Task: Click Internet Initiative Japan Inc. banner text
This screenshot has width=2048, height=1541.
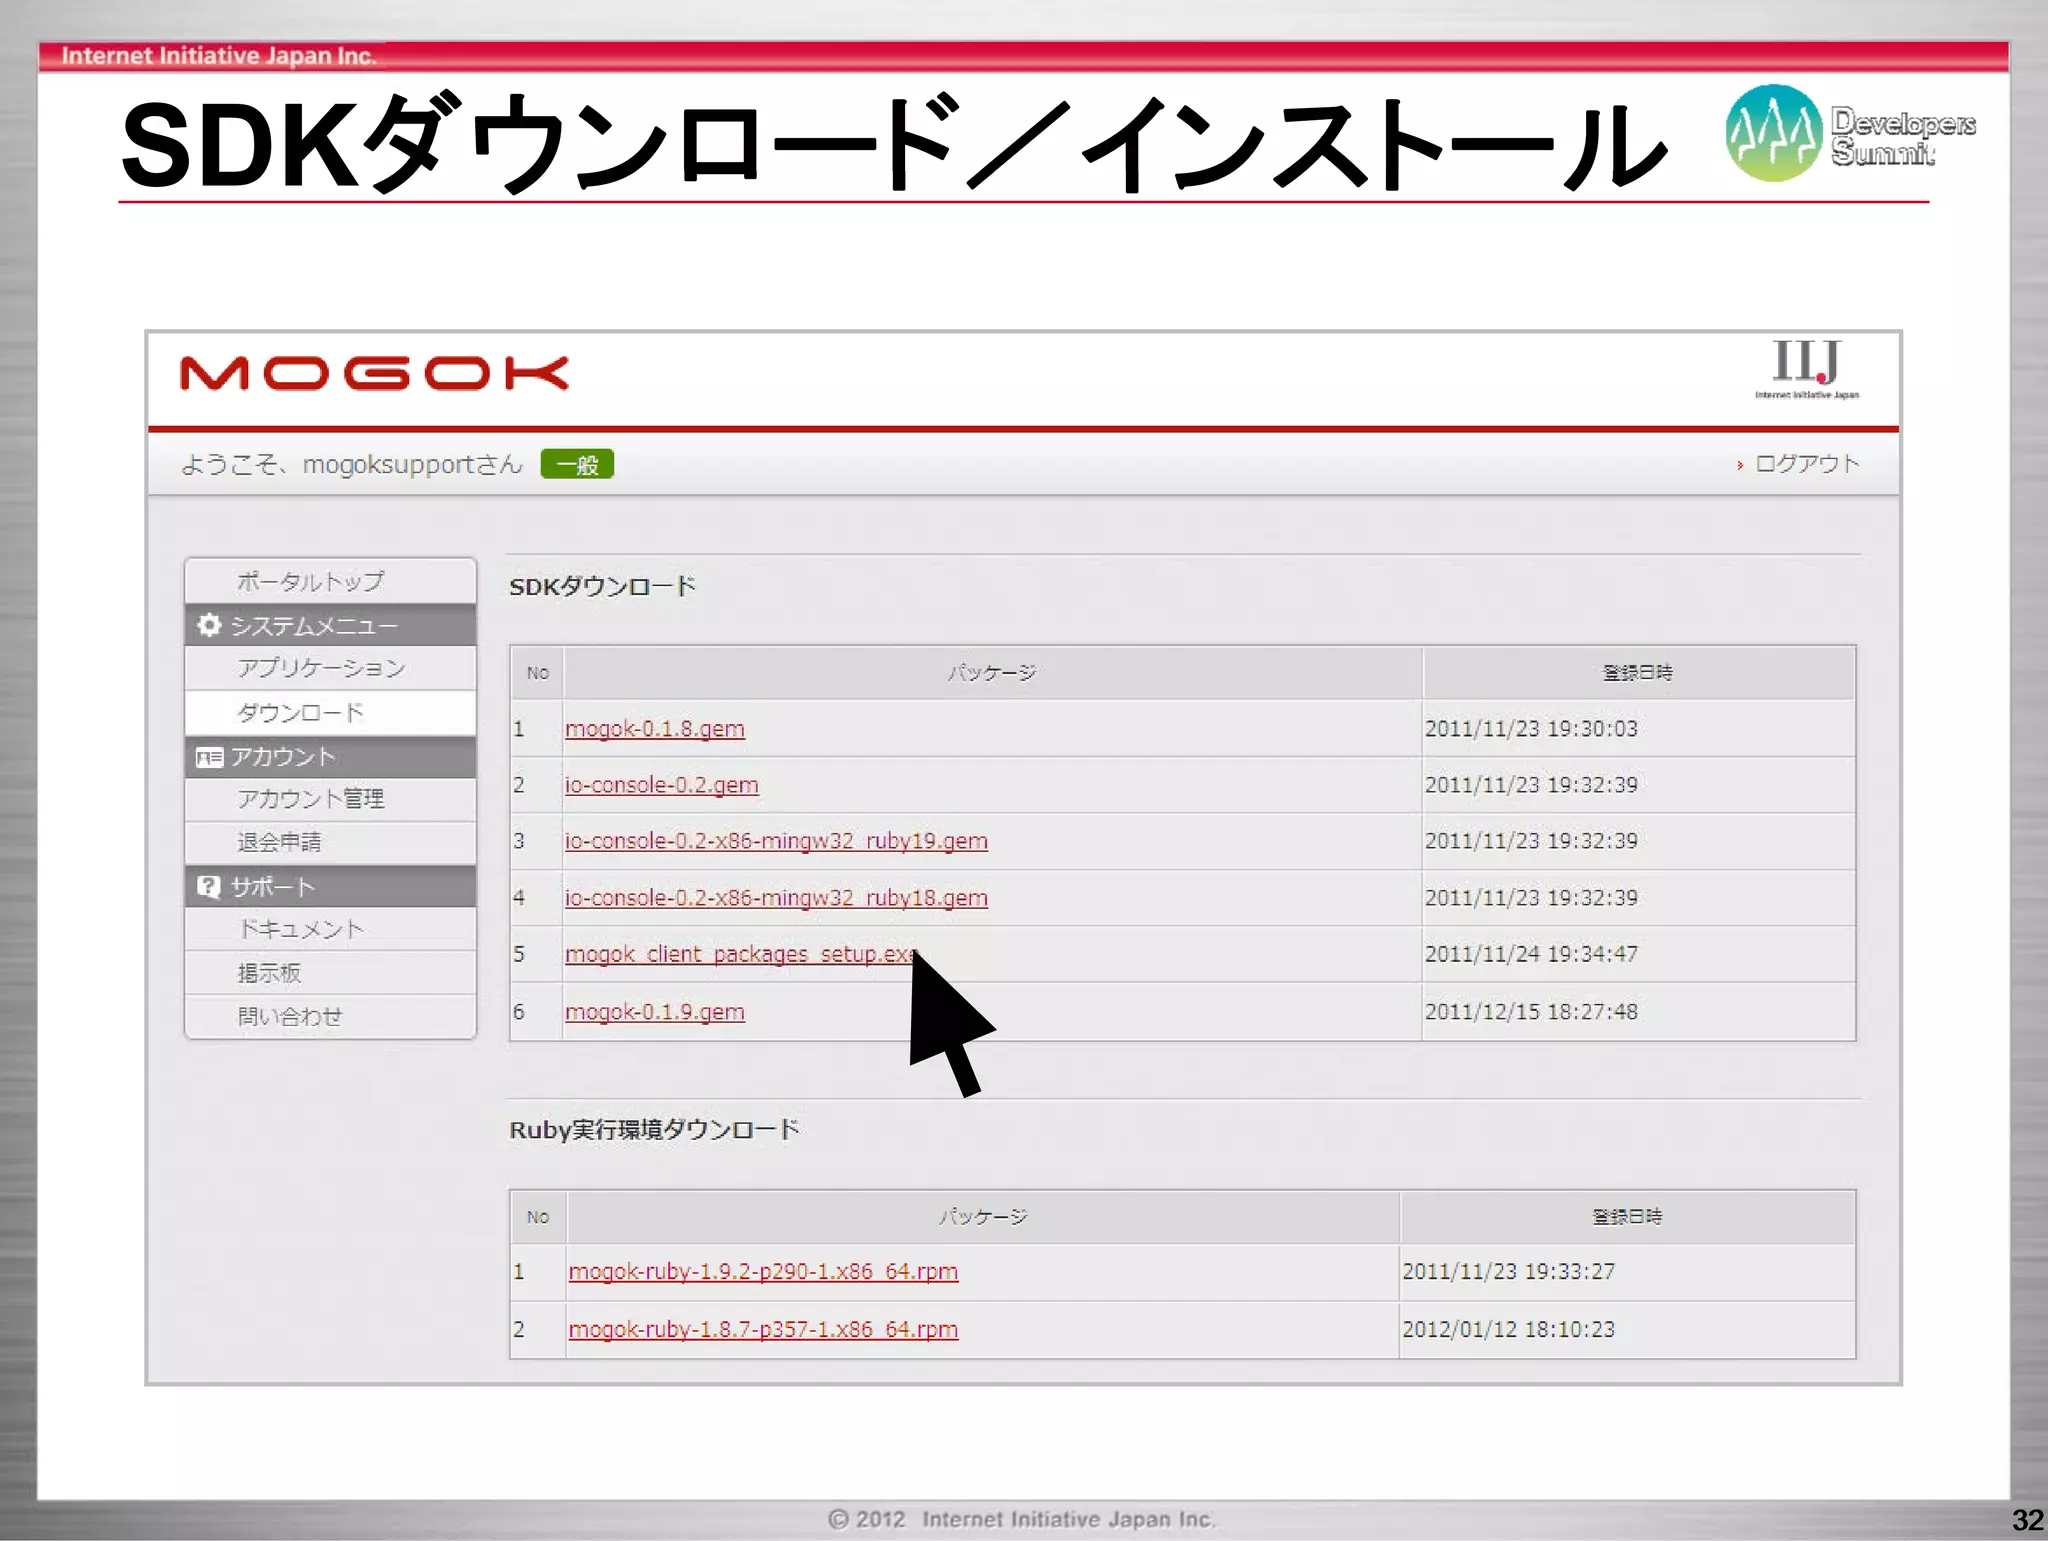Action: (x=218, y=56)
